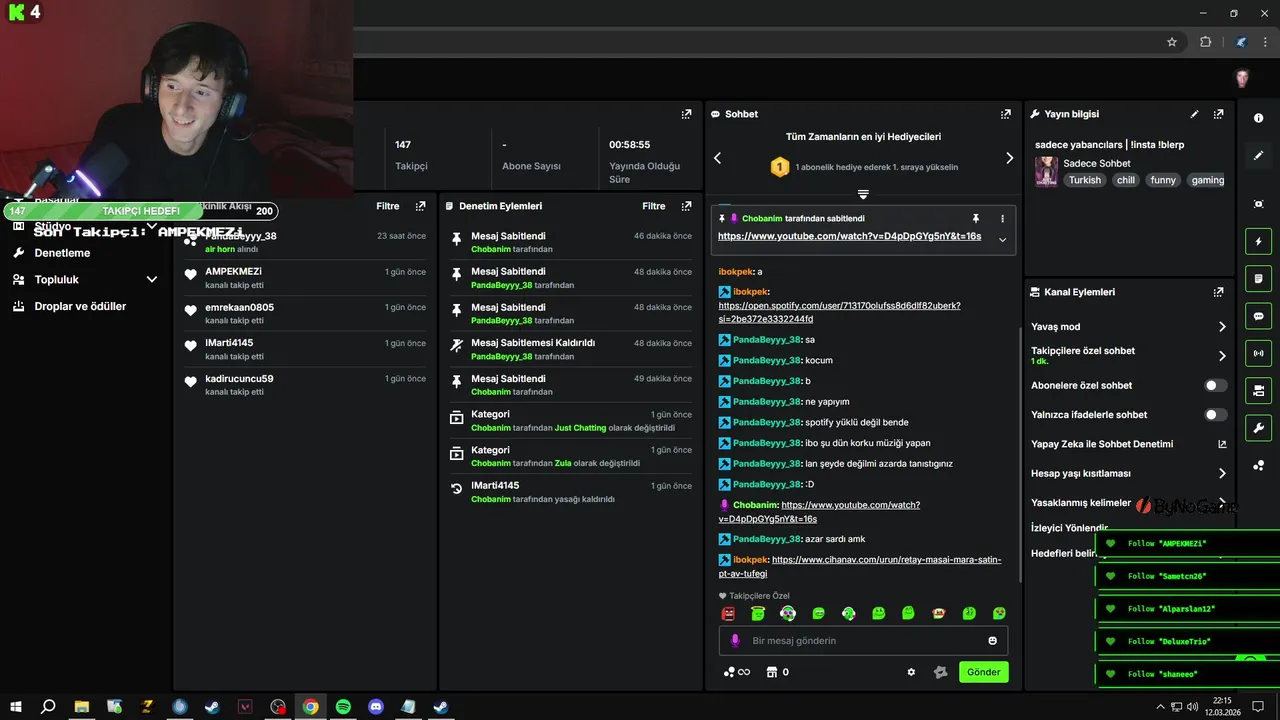
Task: Pop out the activity feed panel
Action: (x=420, y=206)
